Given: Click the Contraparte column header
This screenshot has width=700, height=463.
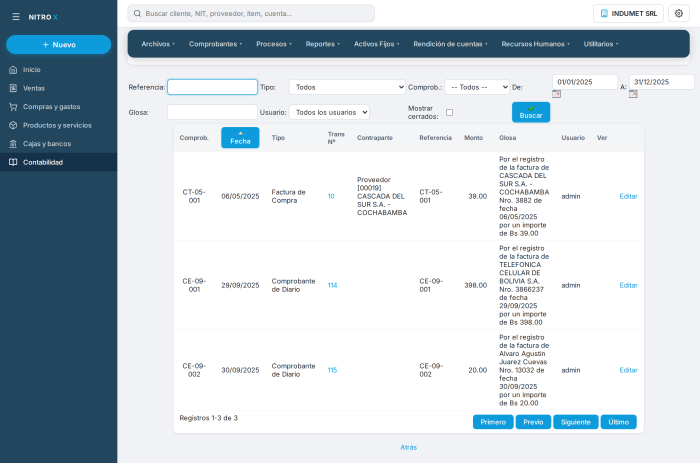Looking at the screenshot, I should [375, 138].
